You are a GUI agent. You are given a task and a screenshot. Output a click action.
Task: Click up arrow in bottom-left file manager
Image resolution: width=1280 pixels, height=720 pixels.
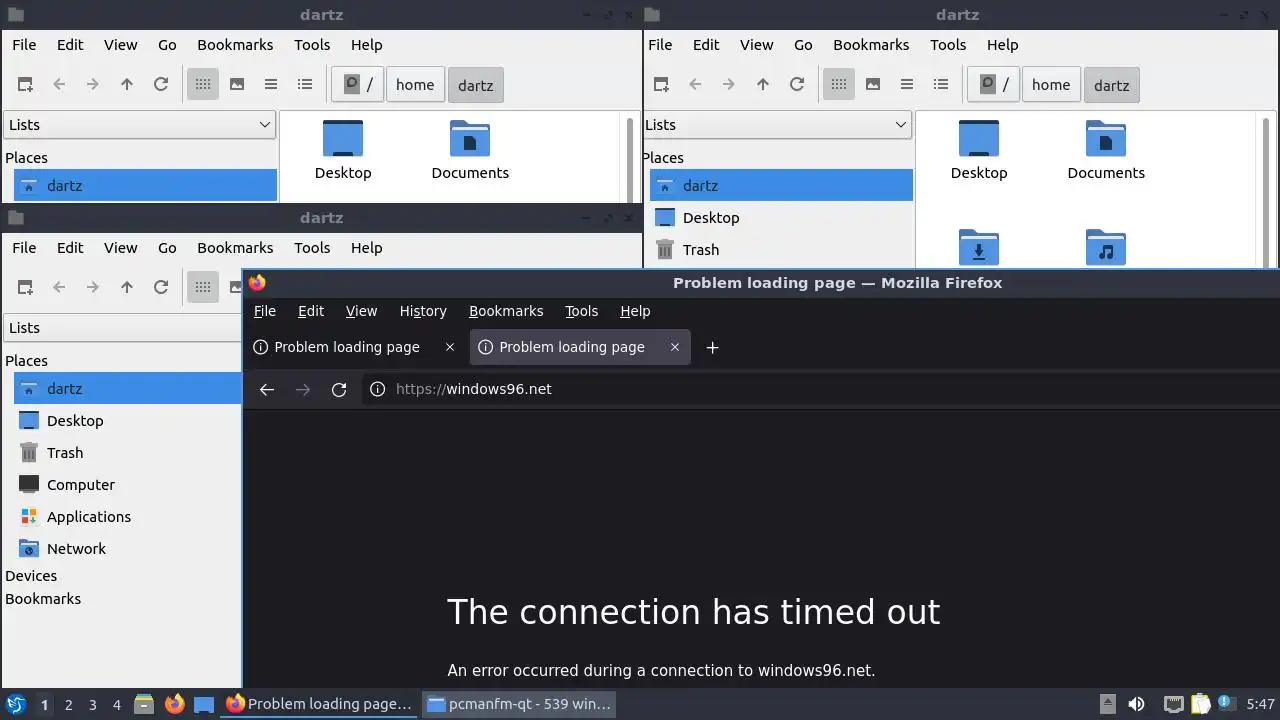point(127,288)
